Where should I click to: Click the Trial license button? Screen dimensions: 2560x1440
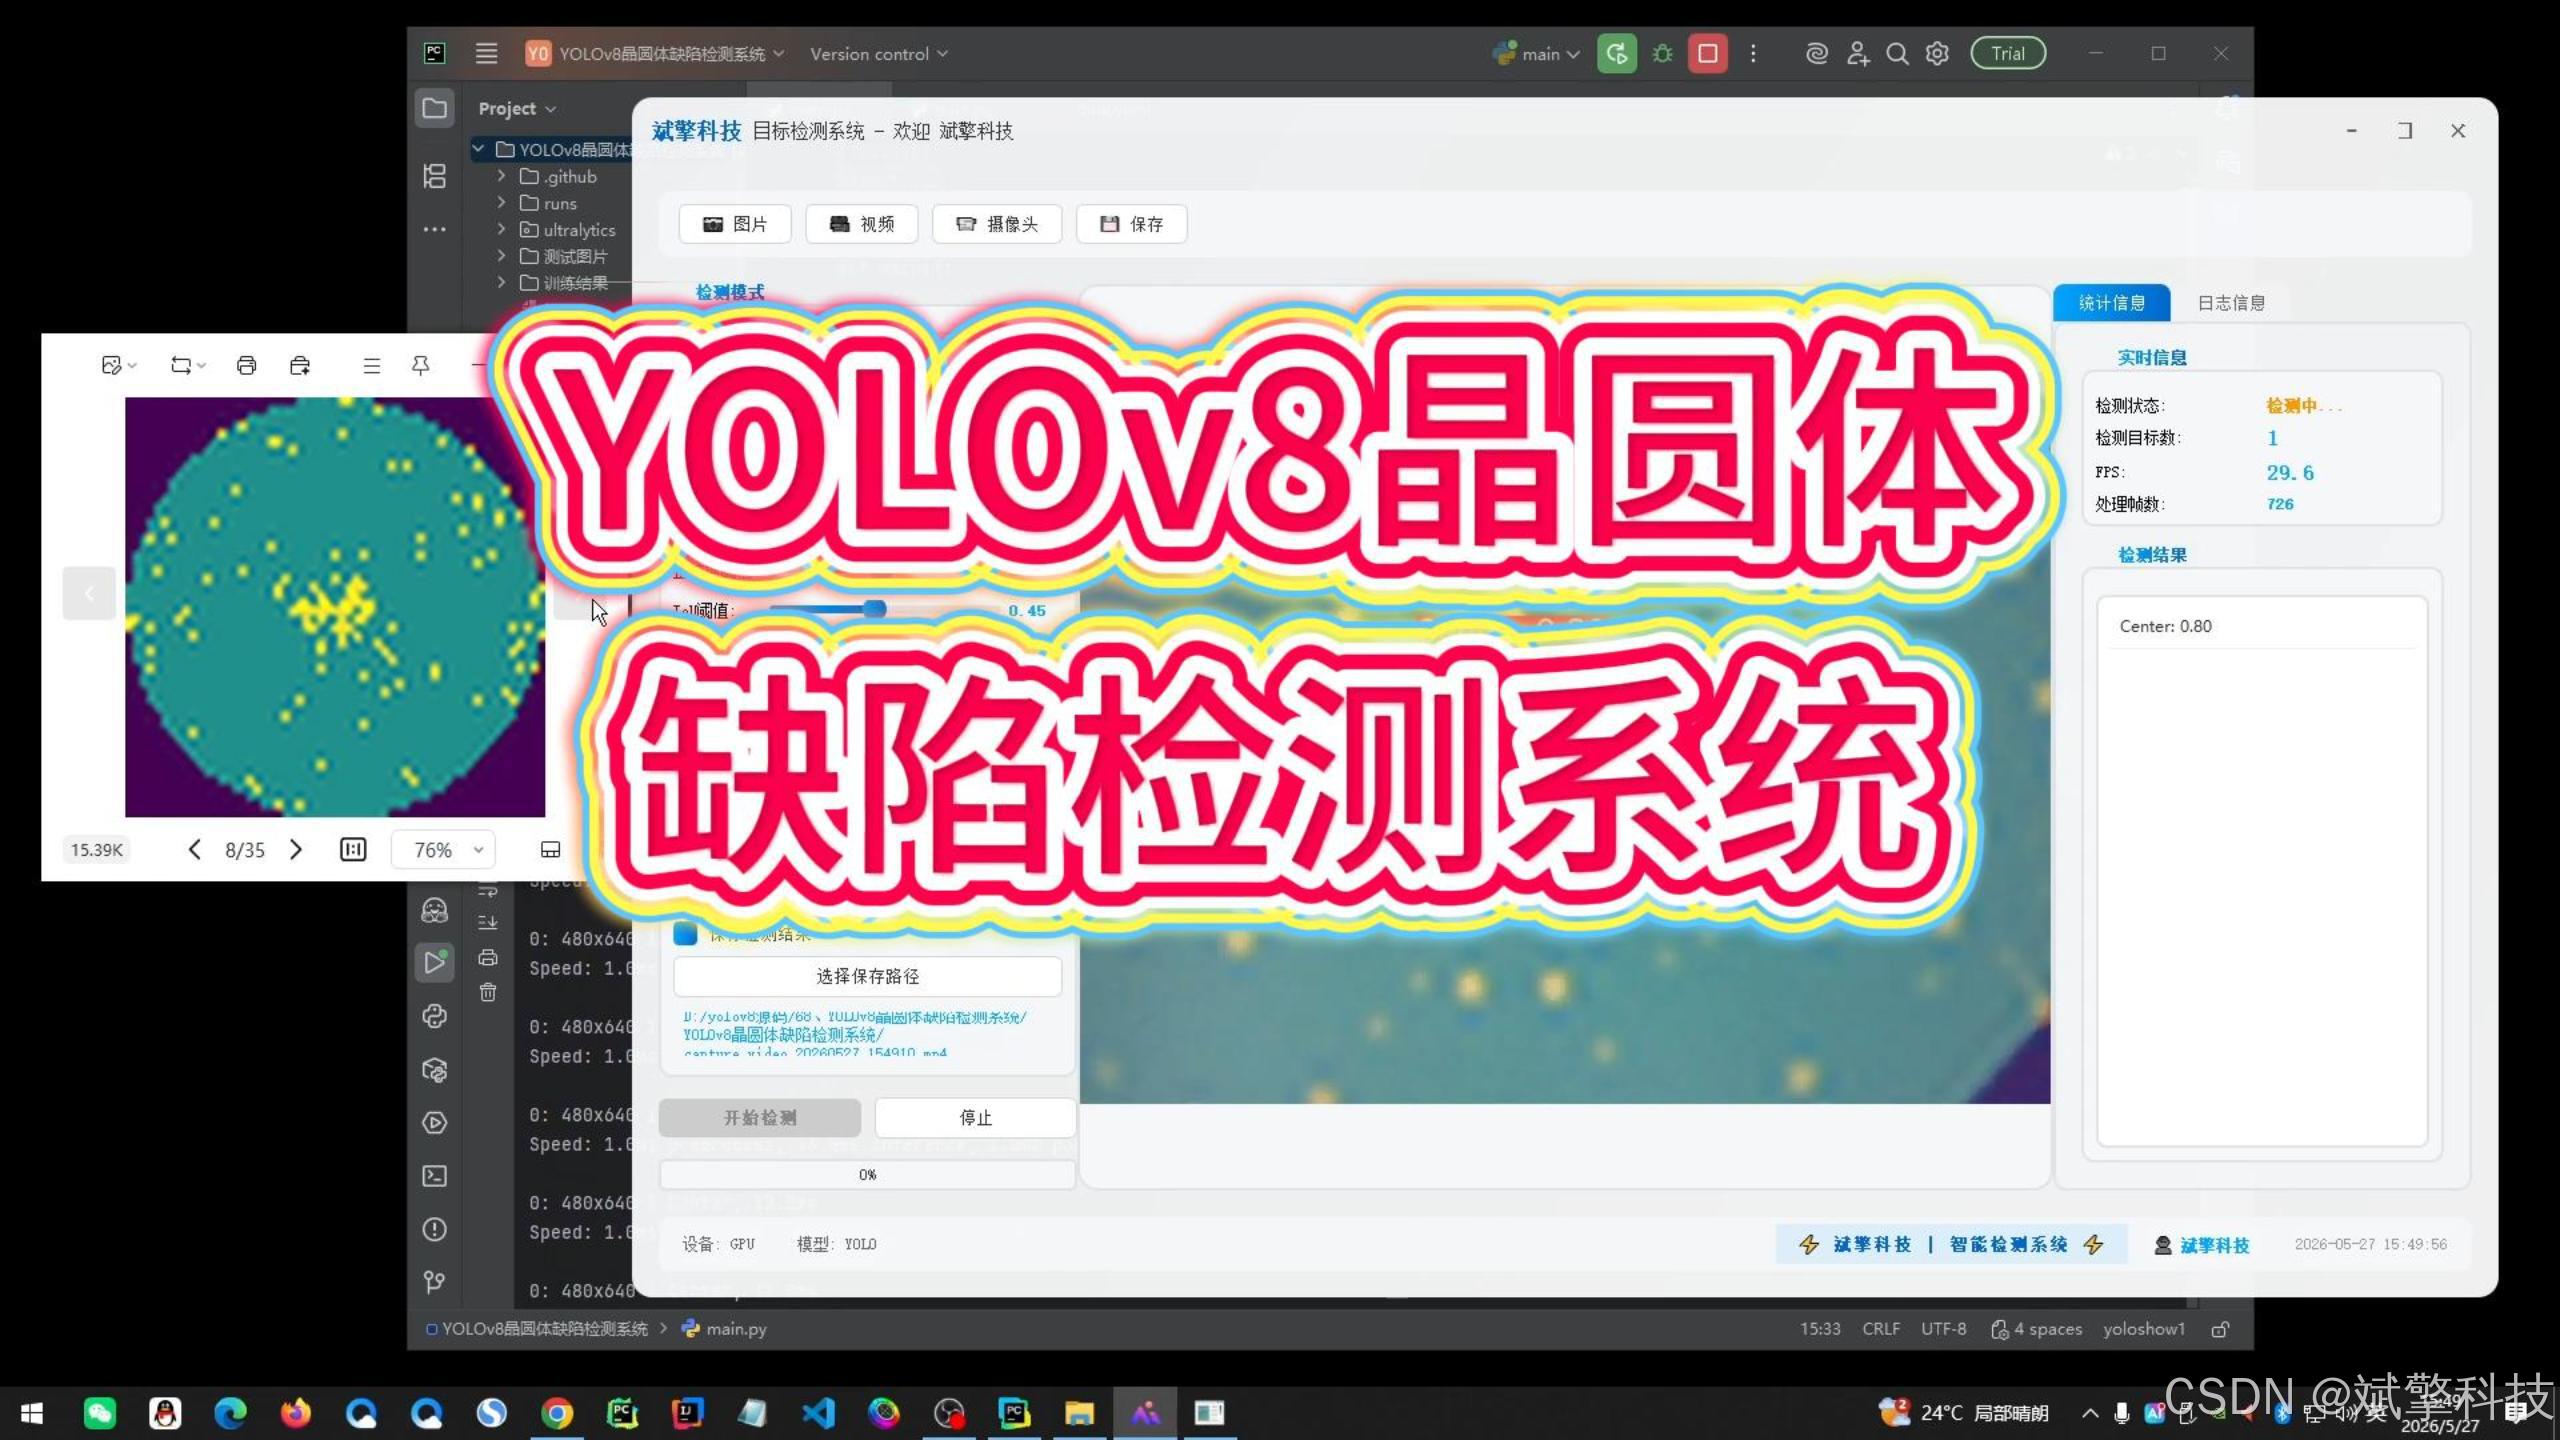point(2008,53)
